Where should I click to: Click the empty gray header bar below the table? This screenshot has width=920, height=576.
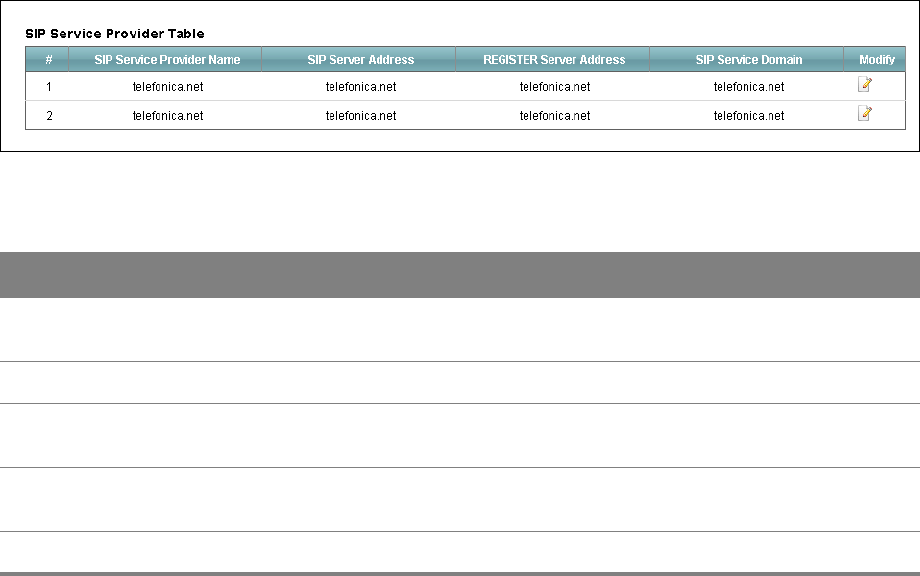[460, 275]
